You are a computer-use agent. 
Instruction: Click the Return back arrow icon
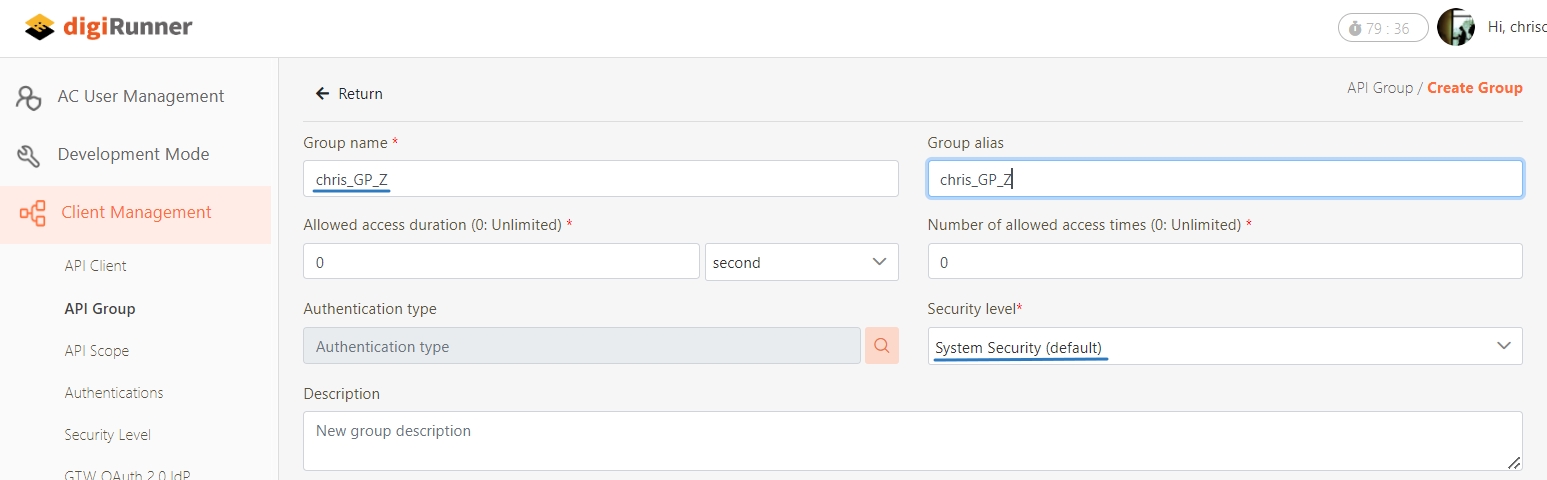[322, 94]
